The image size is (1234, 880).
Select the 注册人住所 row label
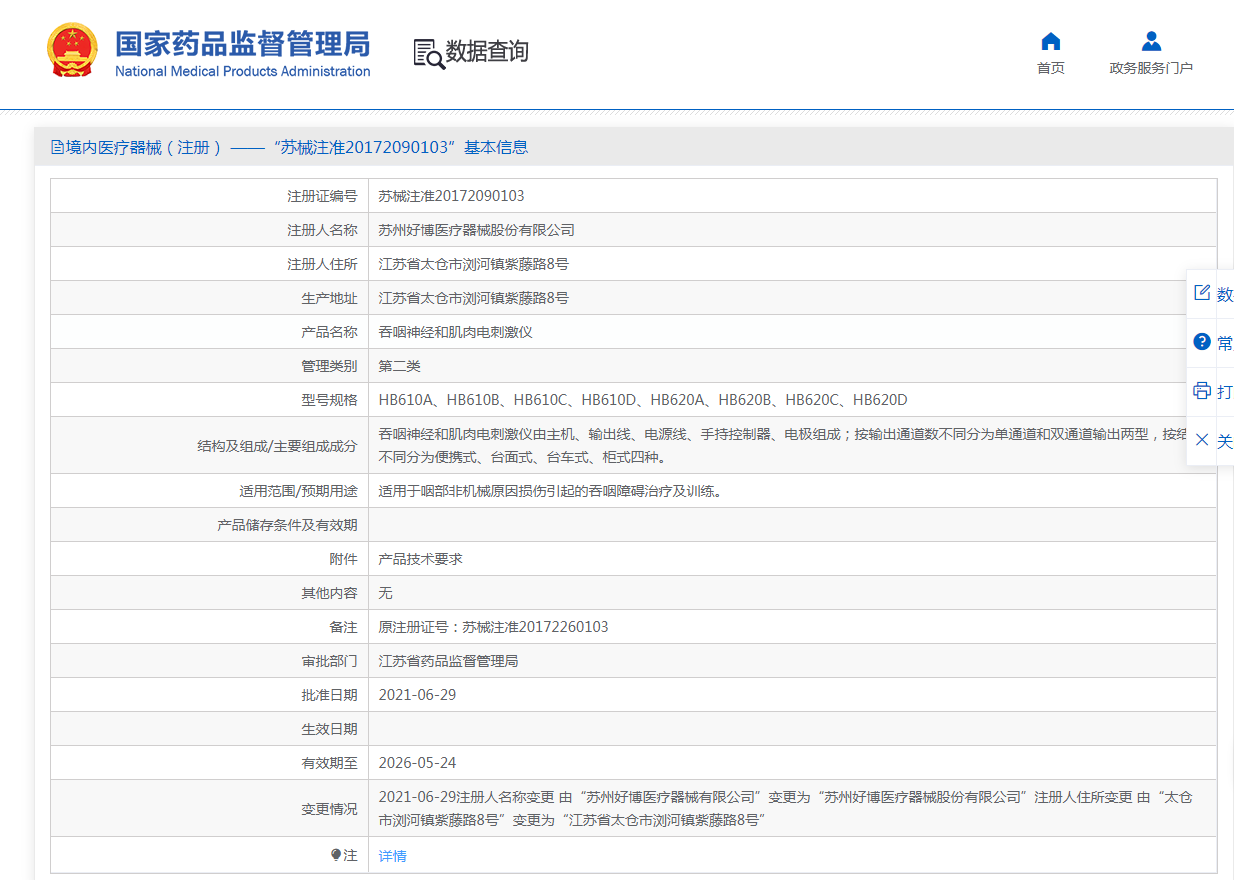point(322,264)
